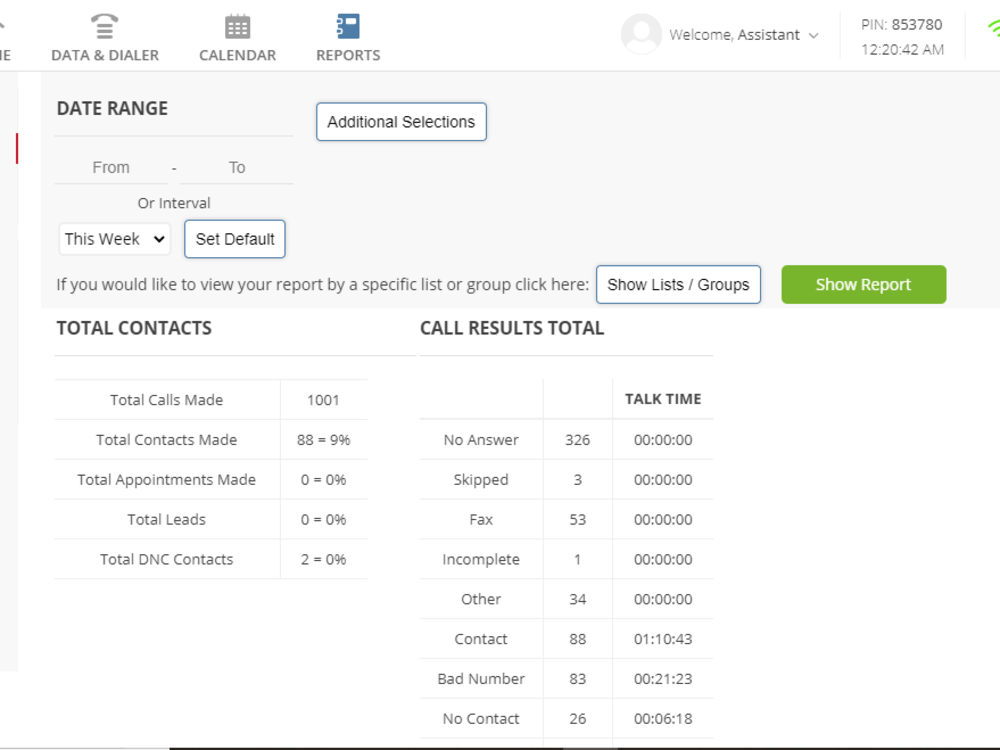Screen dimensions: 1000x750
Task: Click the 26 No Contact count
Action: click(x=578, y=719)
